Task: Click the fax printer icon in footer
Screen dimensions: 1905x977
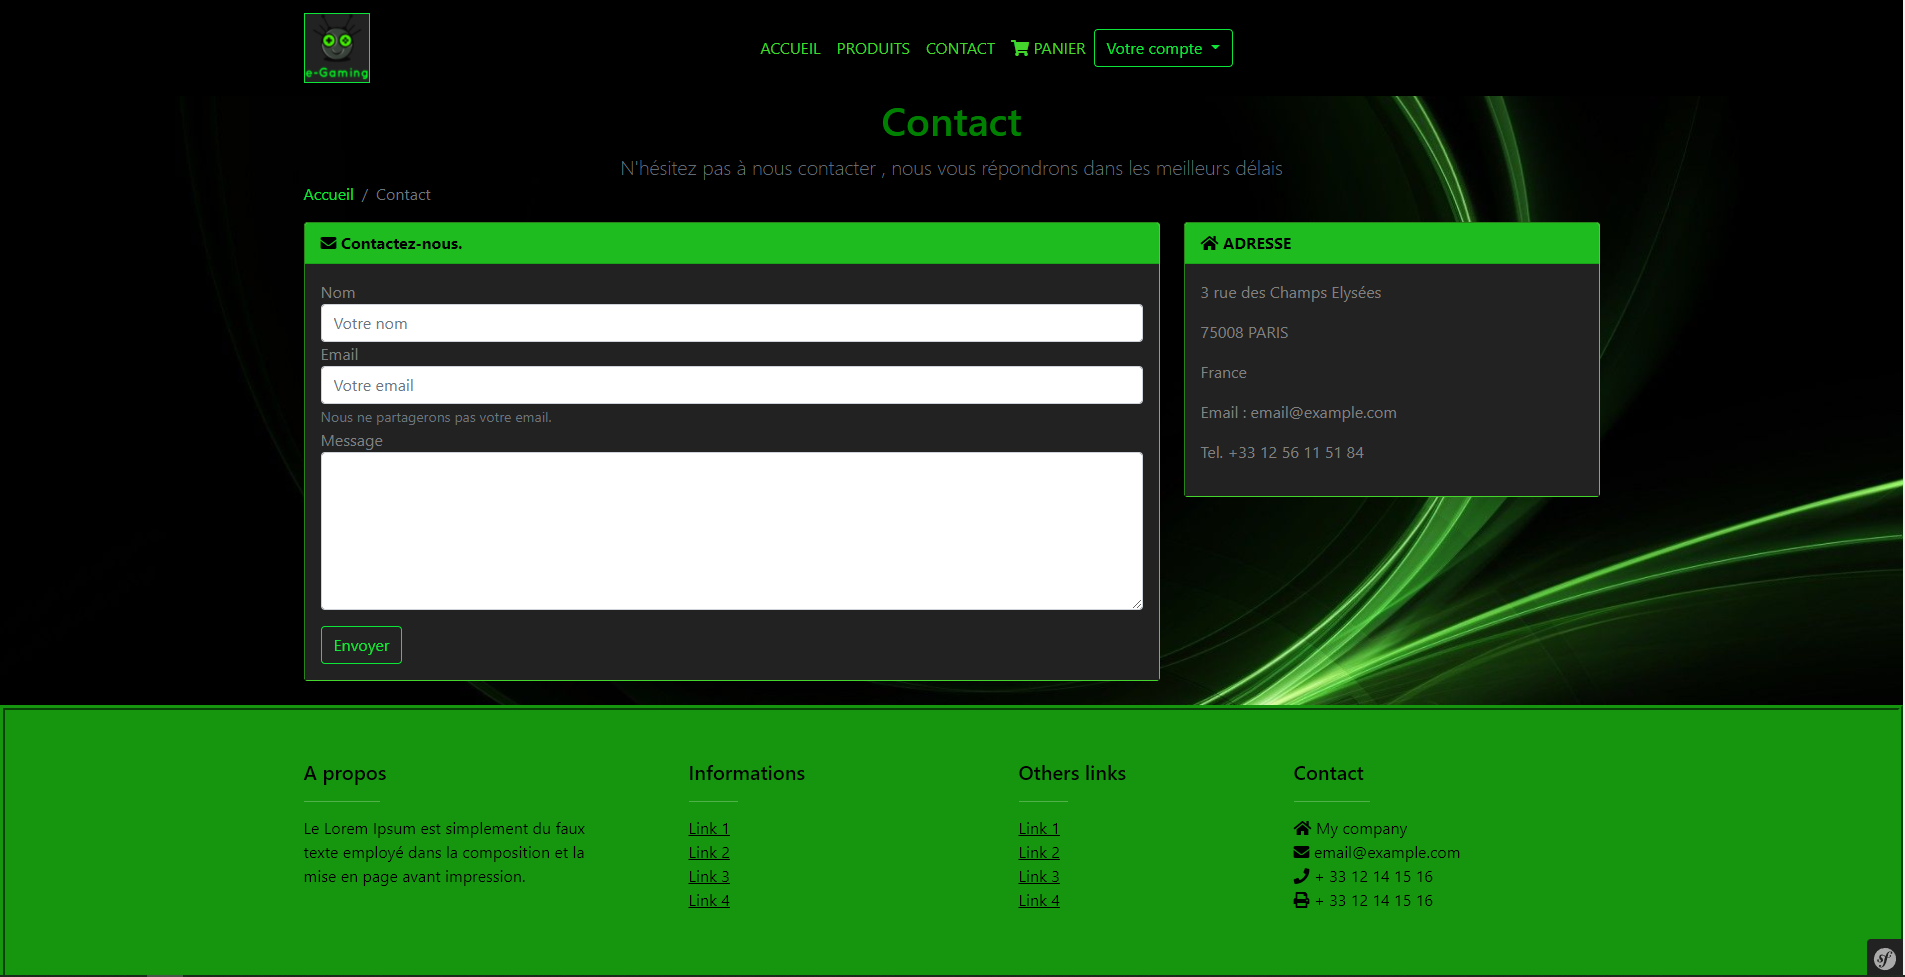Action: point(1301,900)
